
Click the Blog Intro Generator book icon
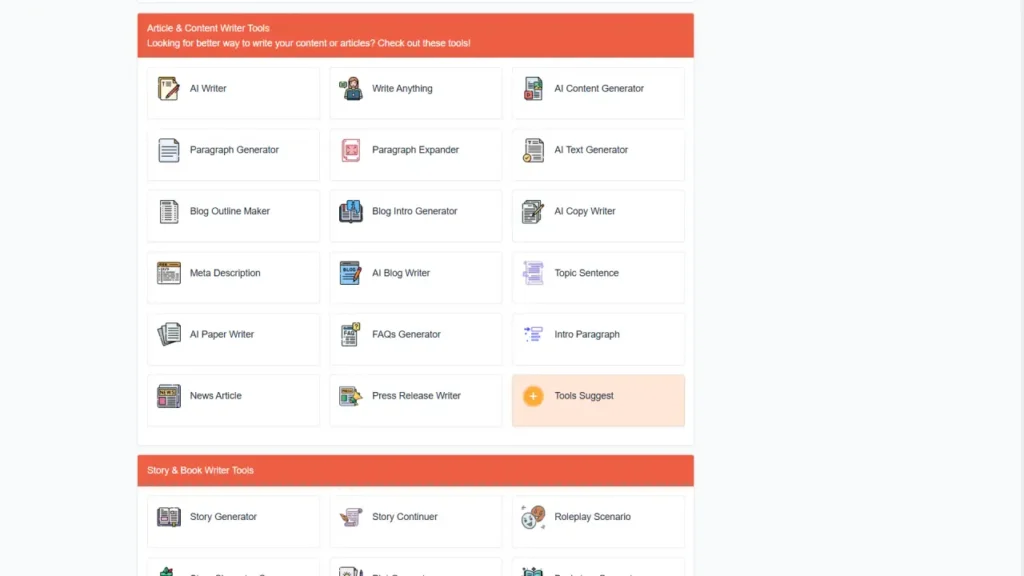point(351,212)
